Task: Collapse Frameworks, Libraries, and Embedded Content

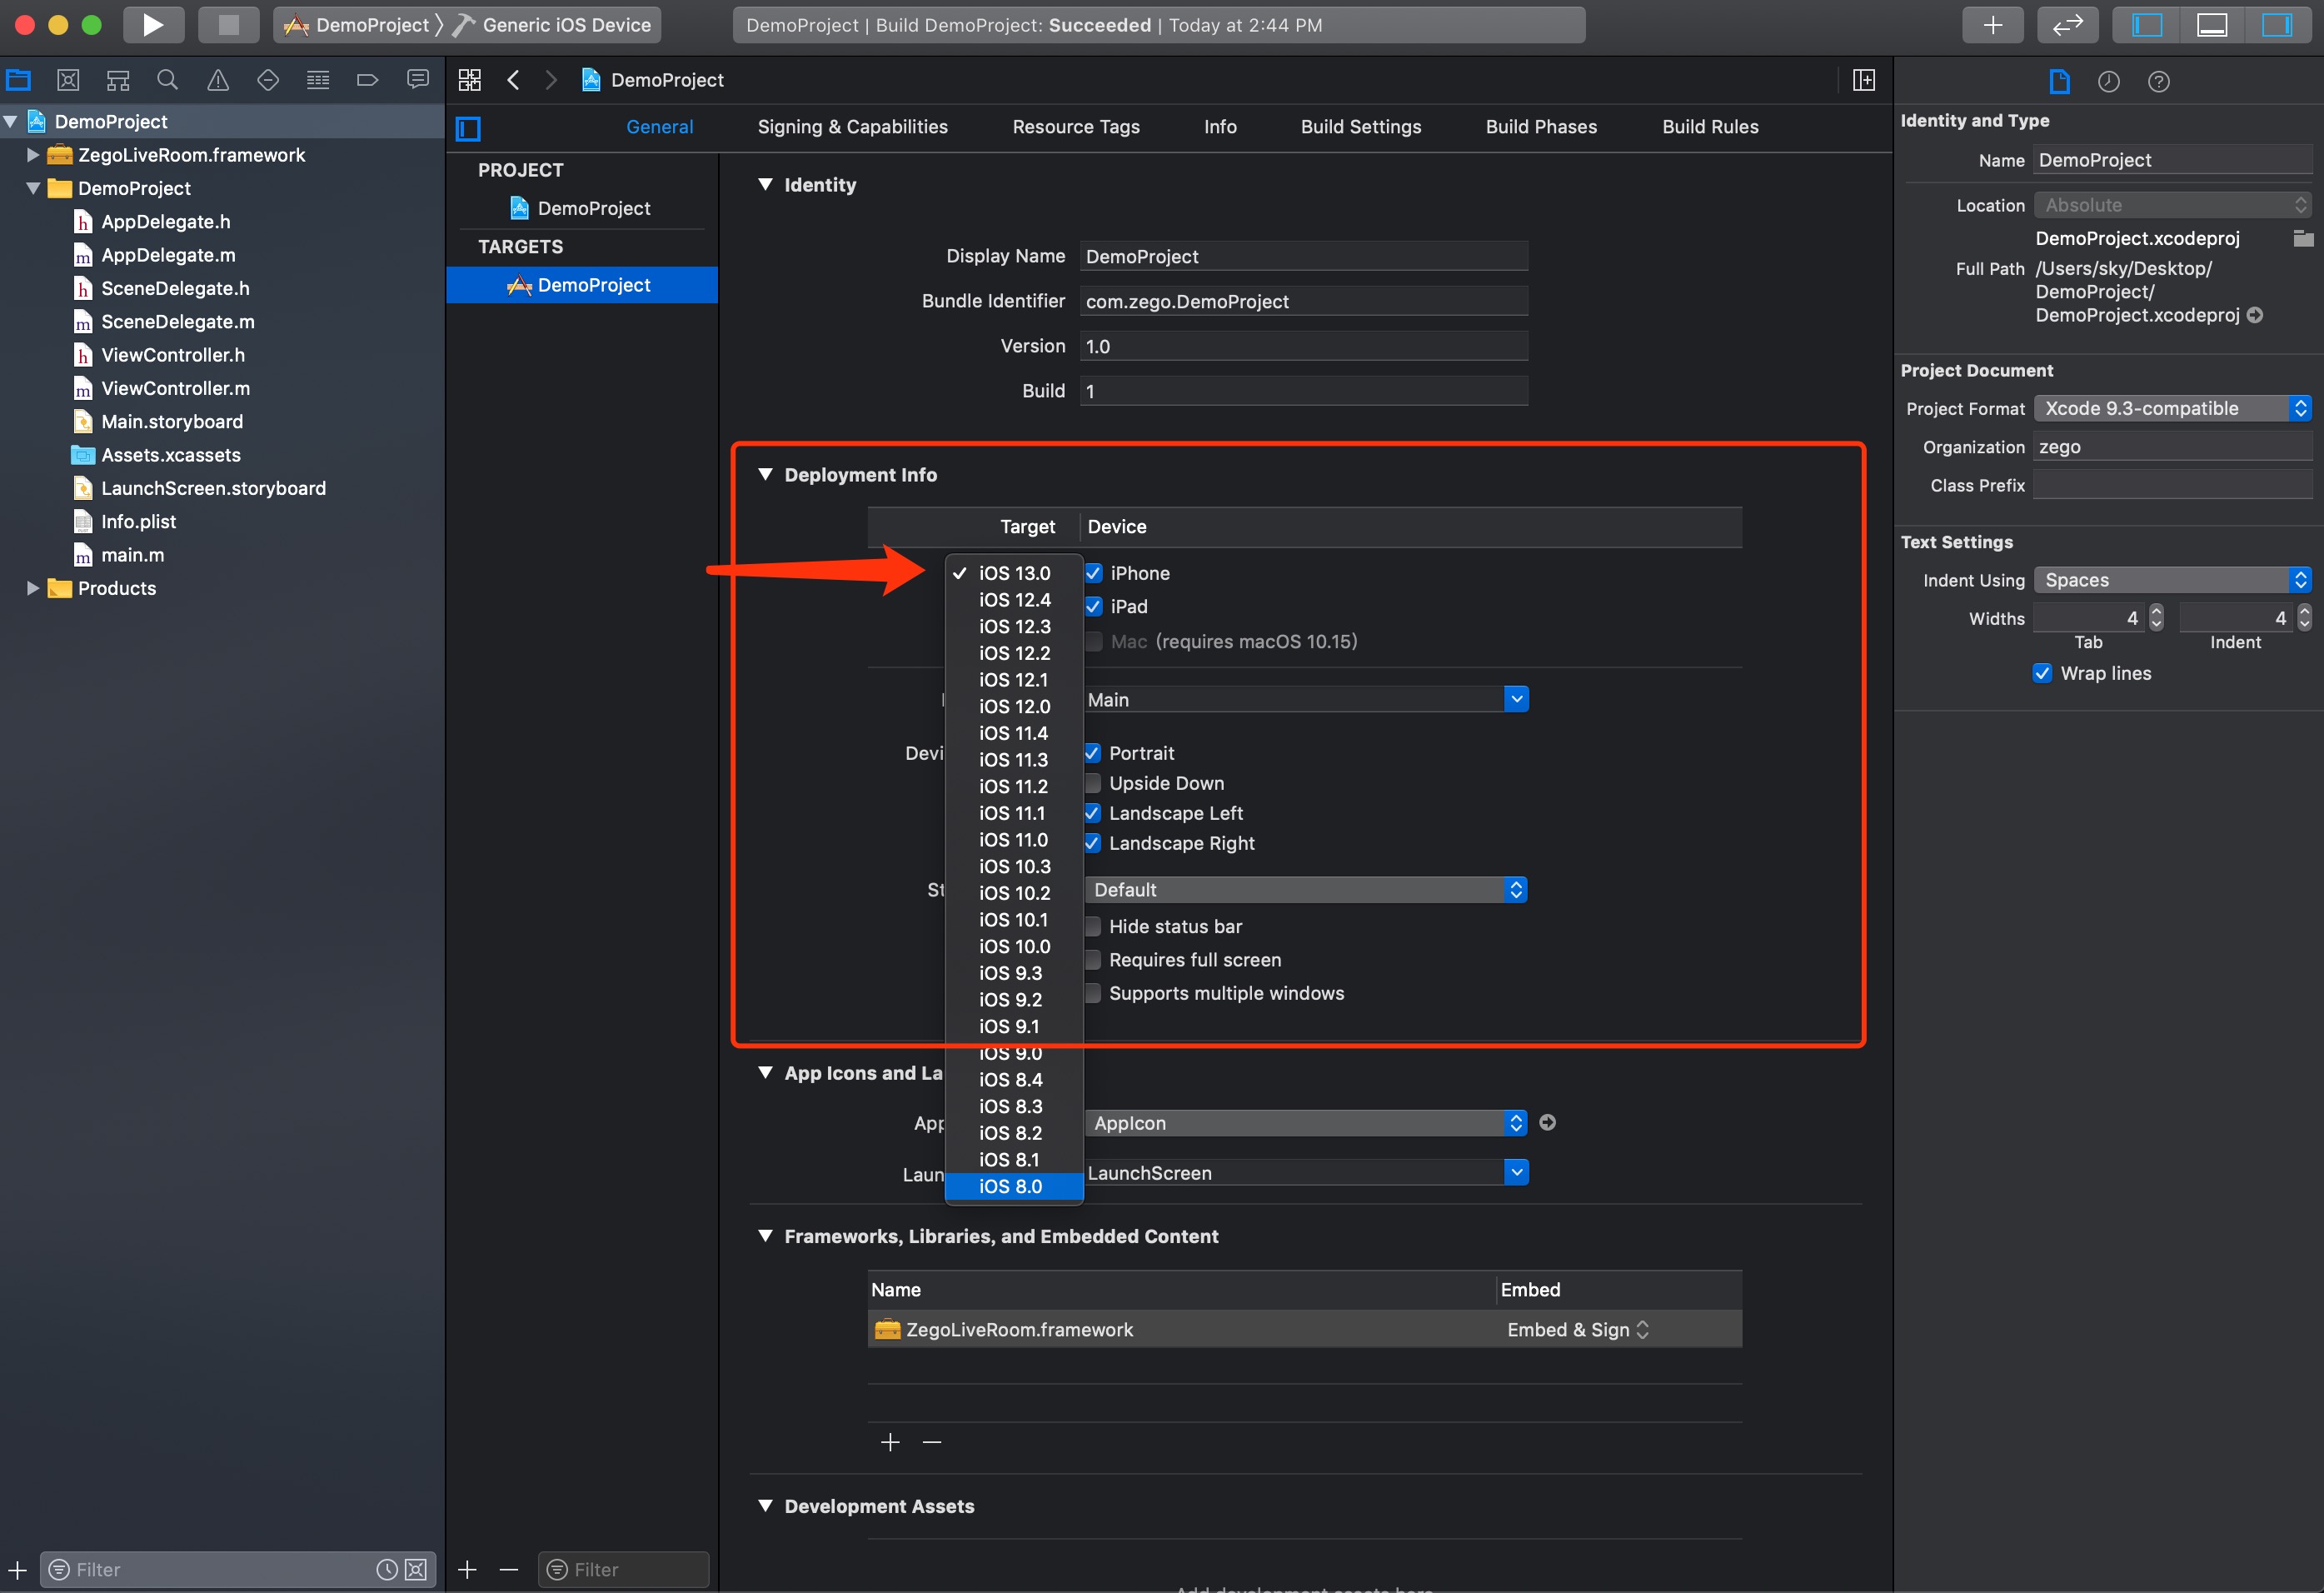Action: click(766, 1236)
